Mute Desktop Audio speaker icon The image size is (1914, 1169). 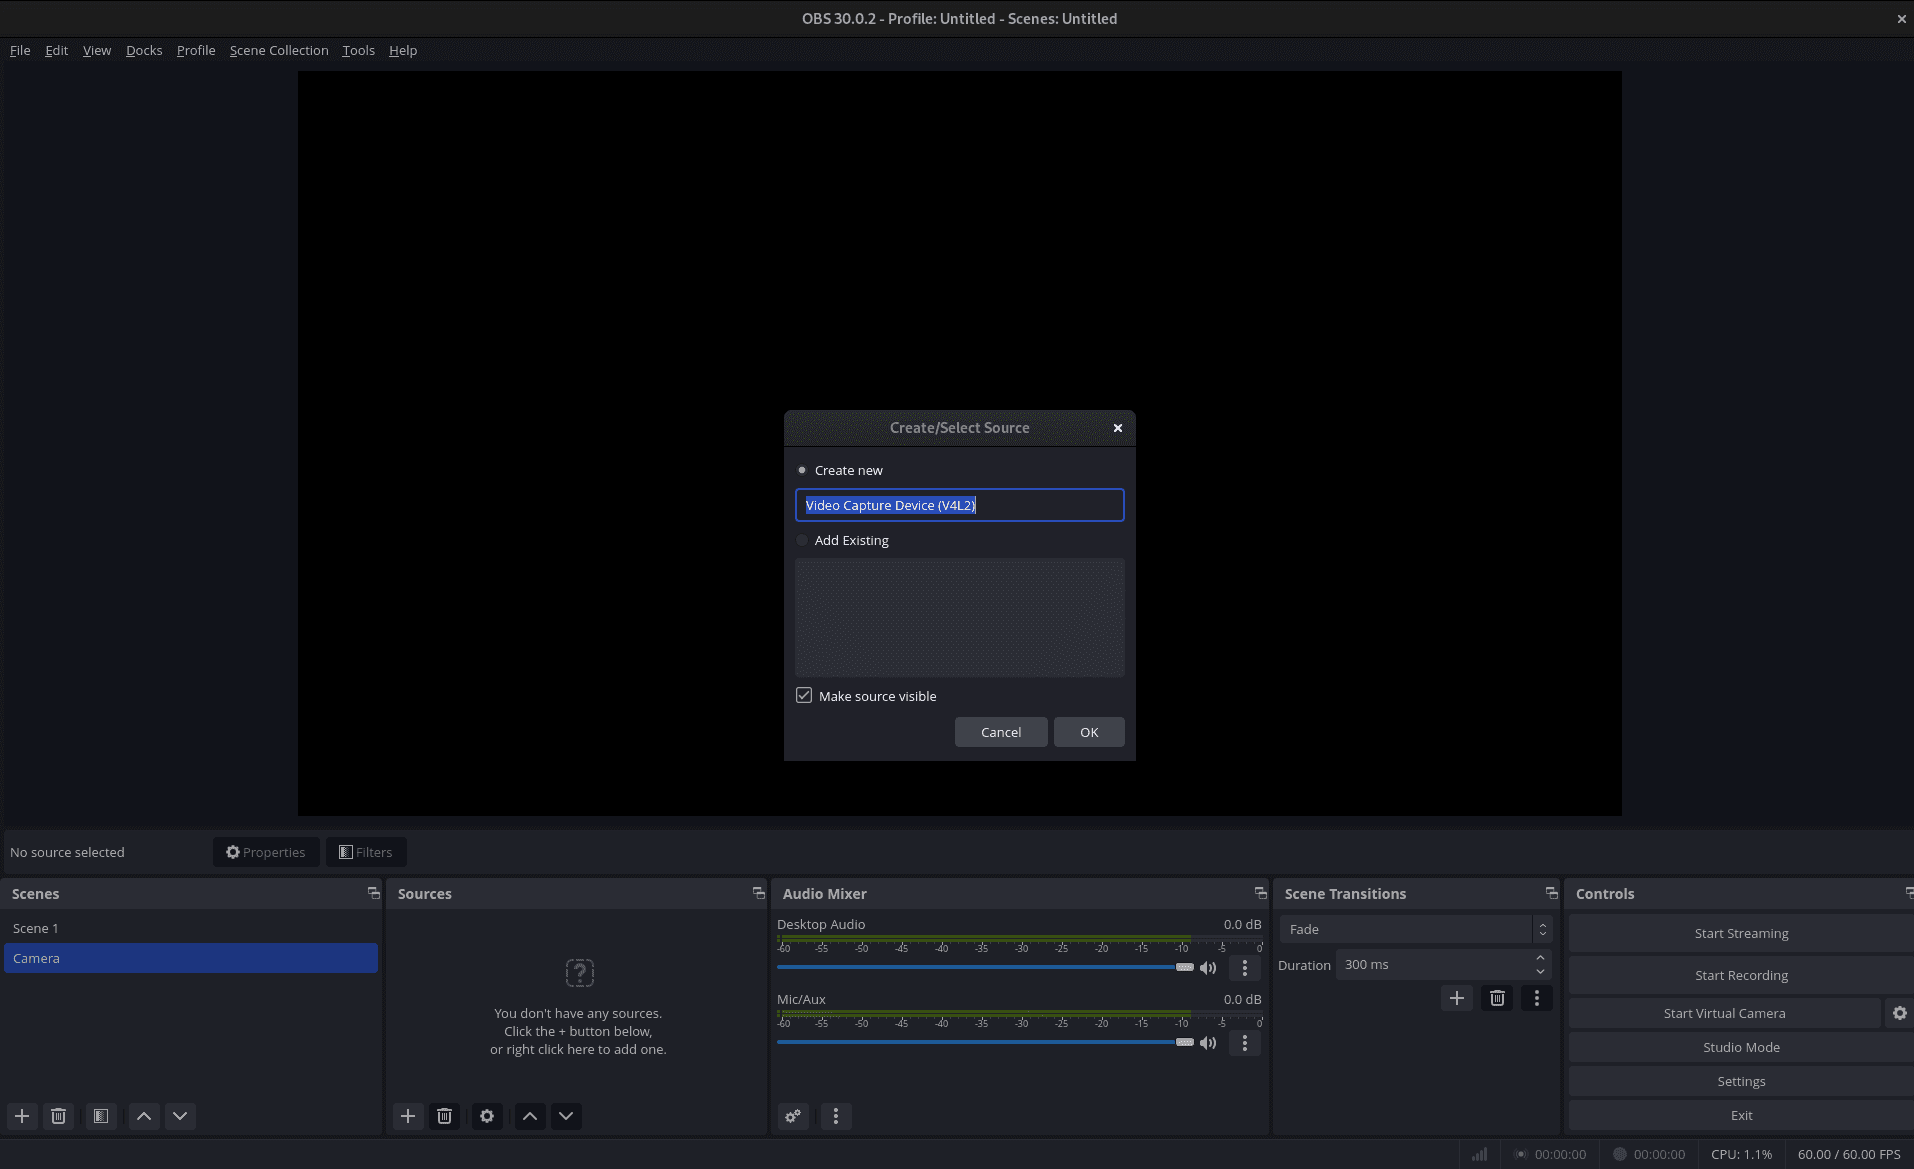[1208, 968]
